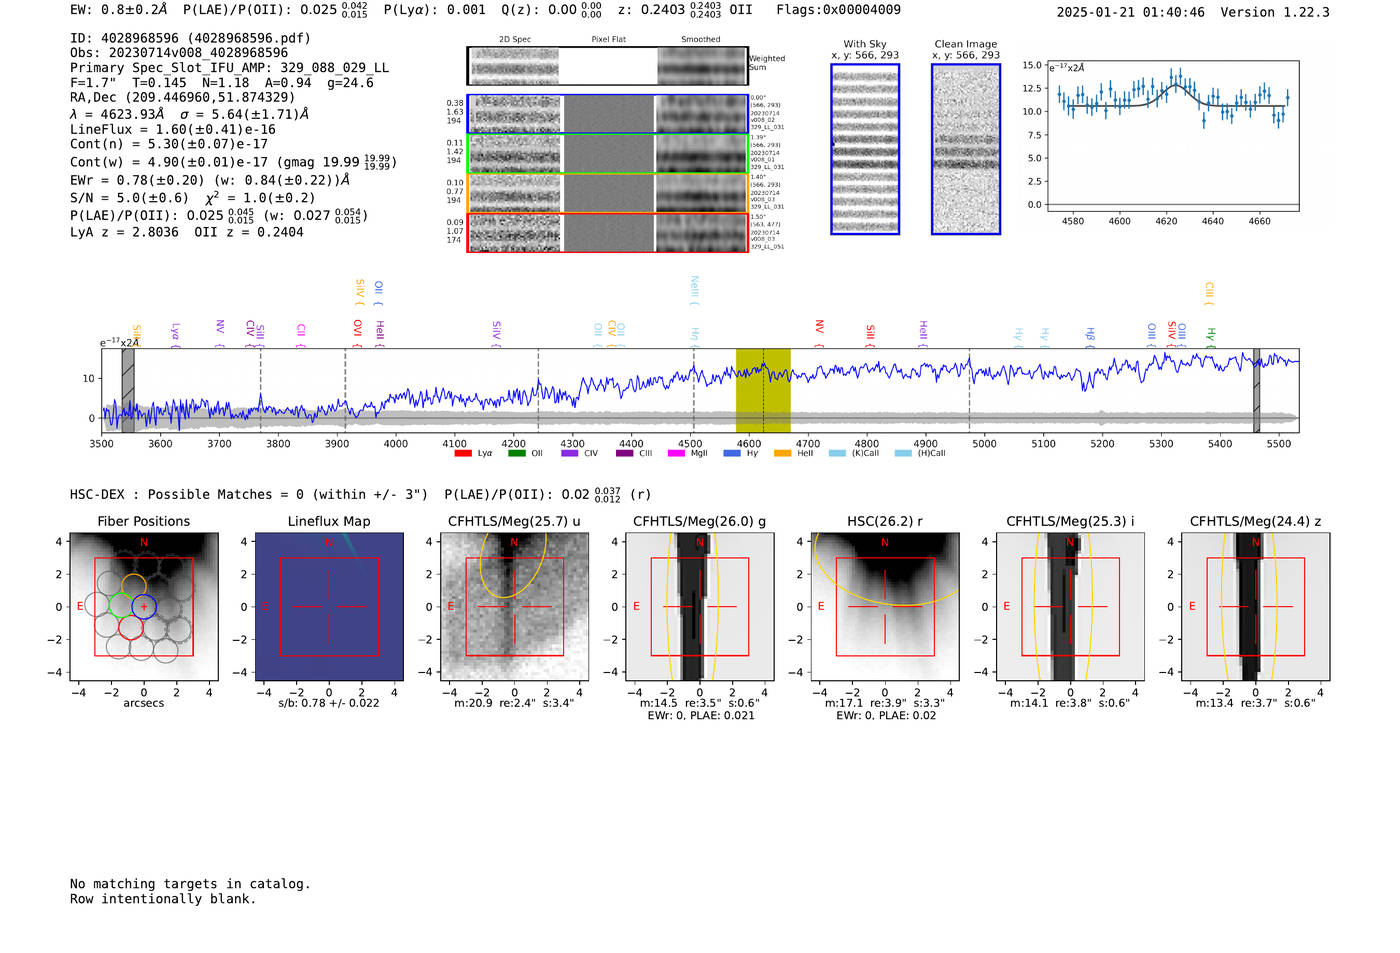Click the green OII legend swatch

517,453
